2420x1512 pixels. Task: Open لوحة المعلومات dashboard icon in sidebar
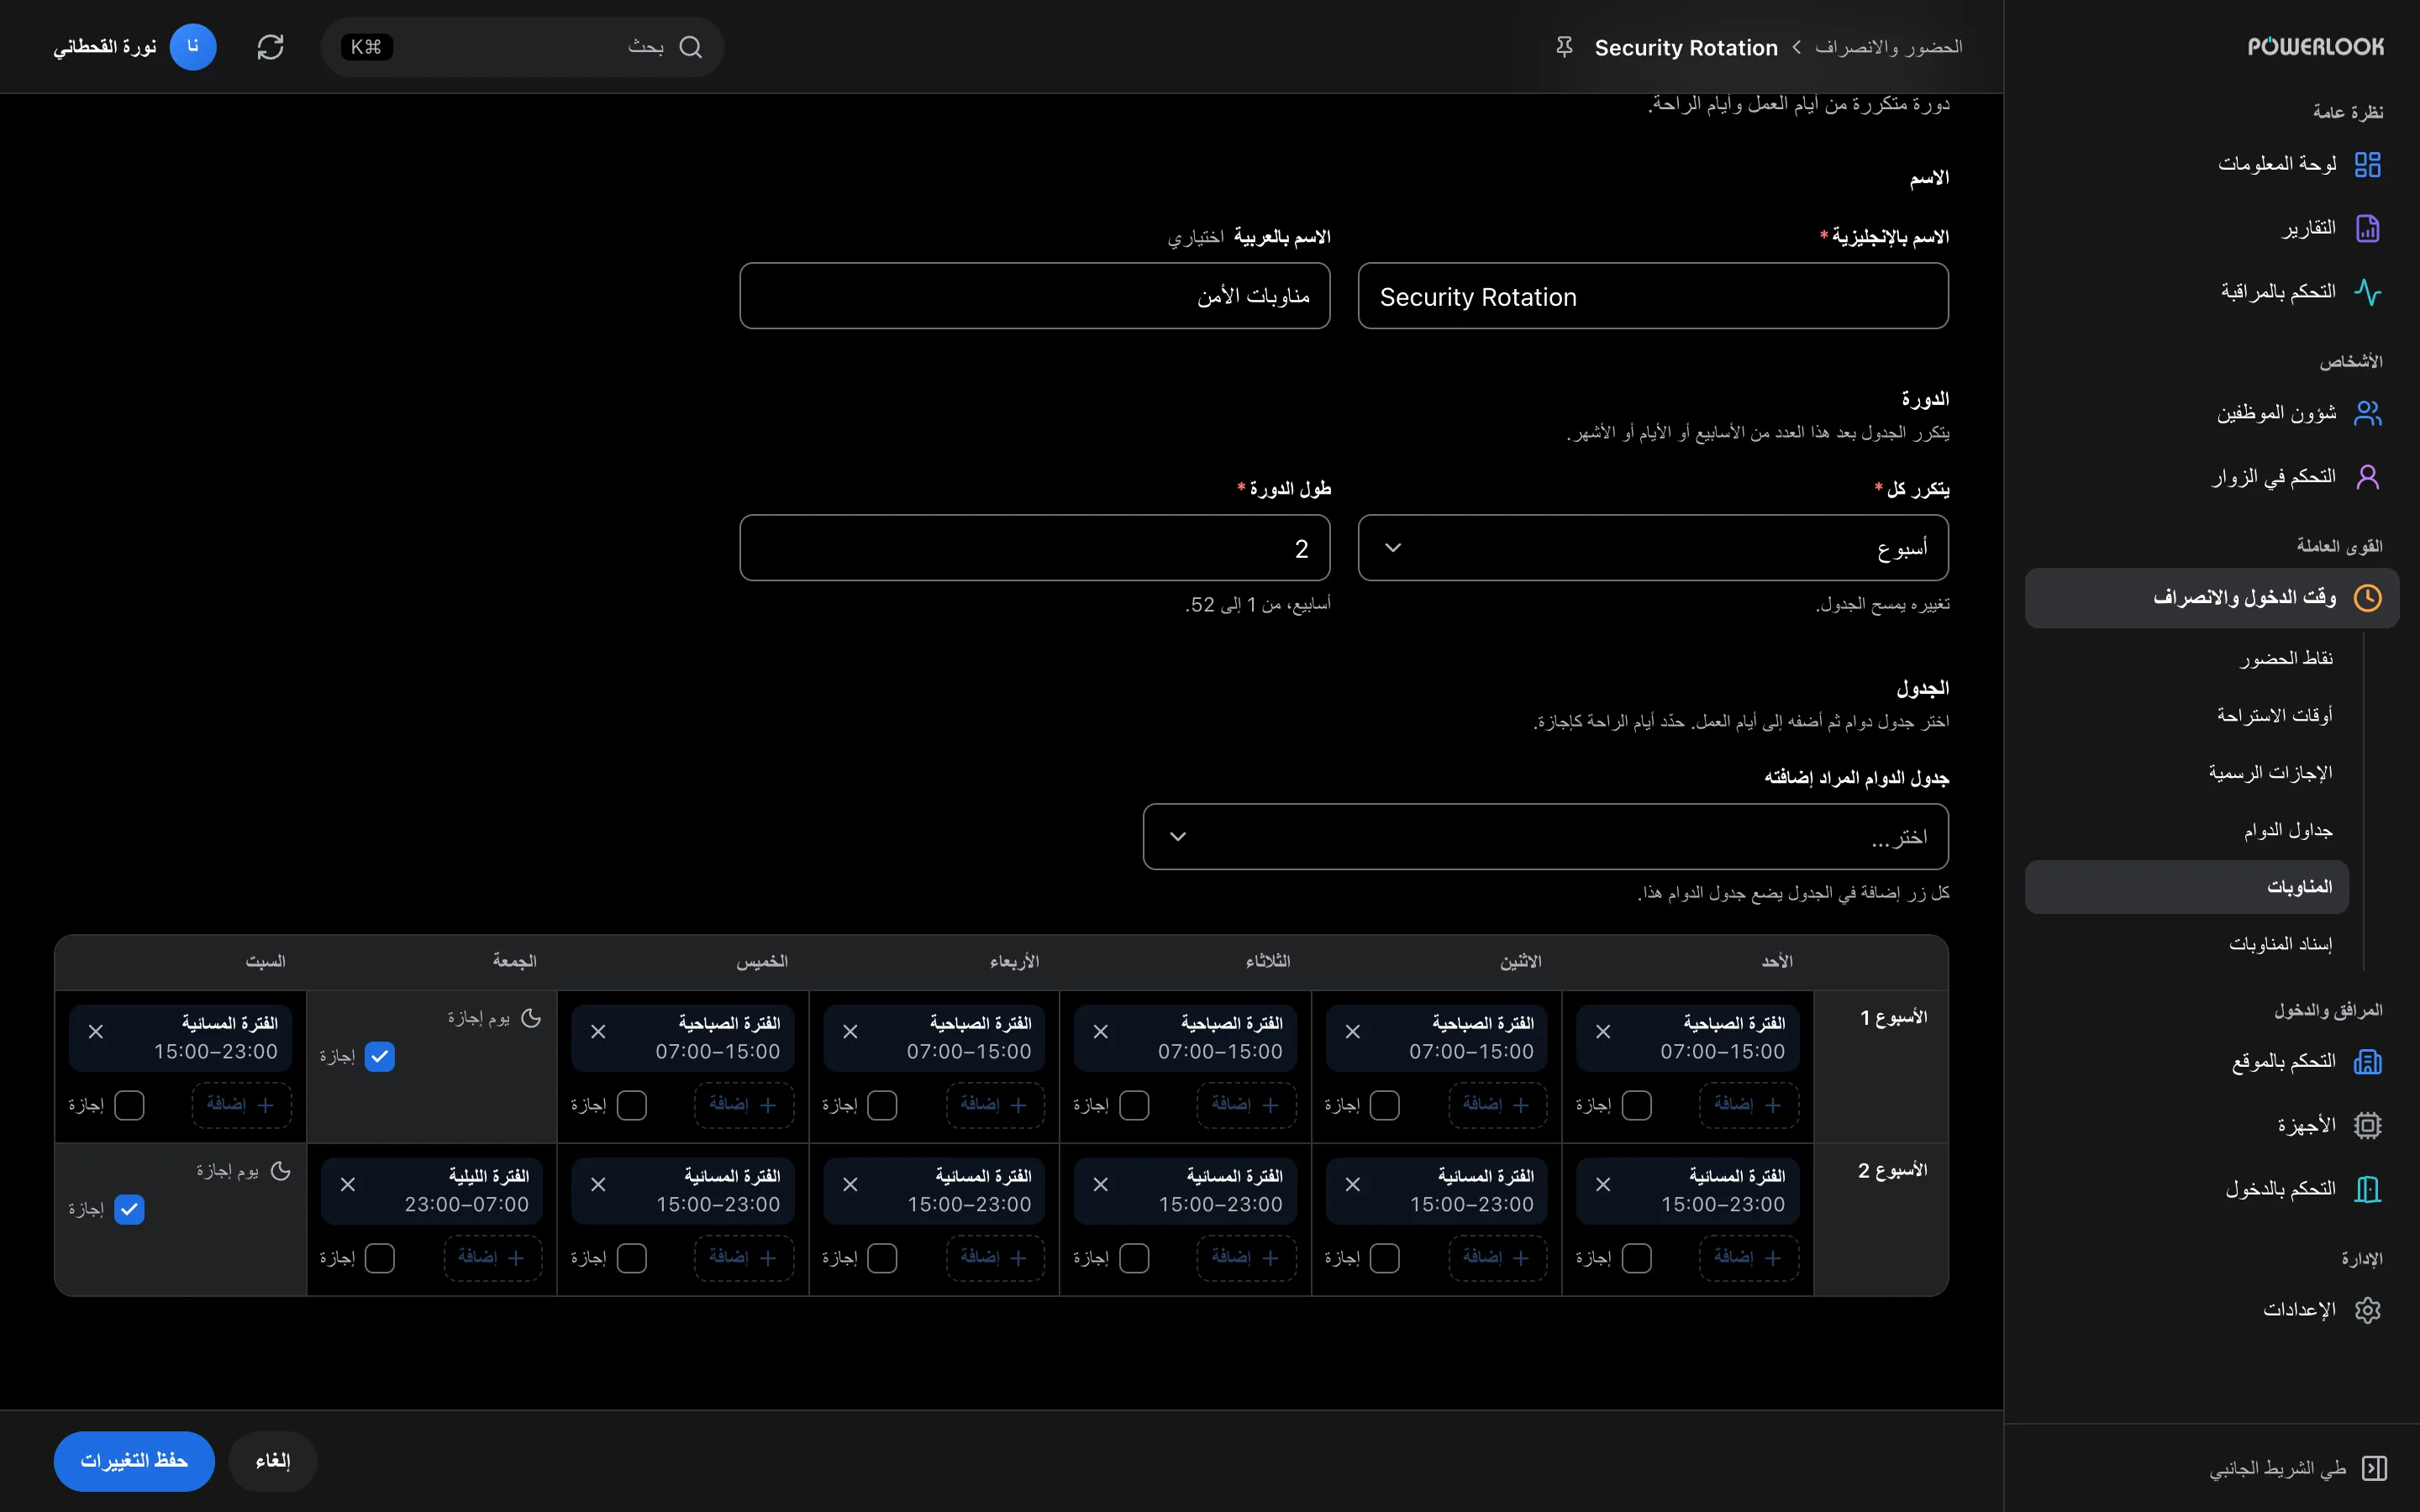2367,164
